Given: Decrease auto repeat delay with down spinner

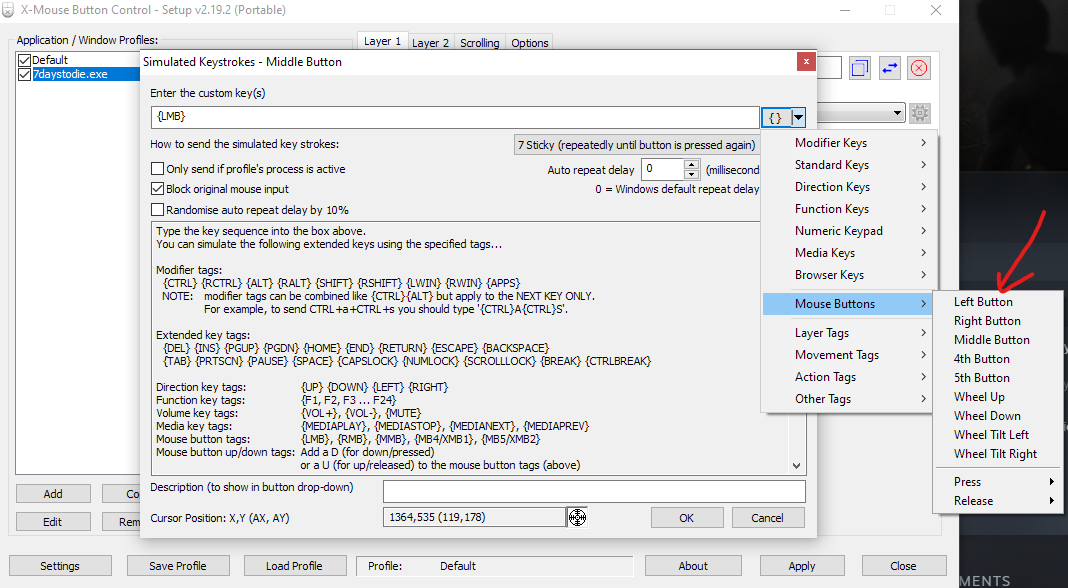Looking at the screenshot, I should coord(691,174).
